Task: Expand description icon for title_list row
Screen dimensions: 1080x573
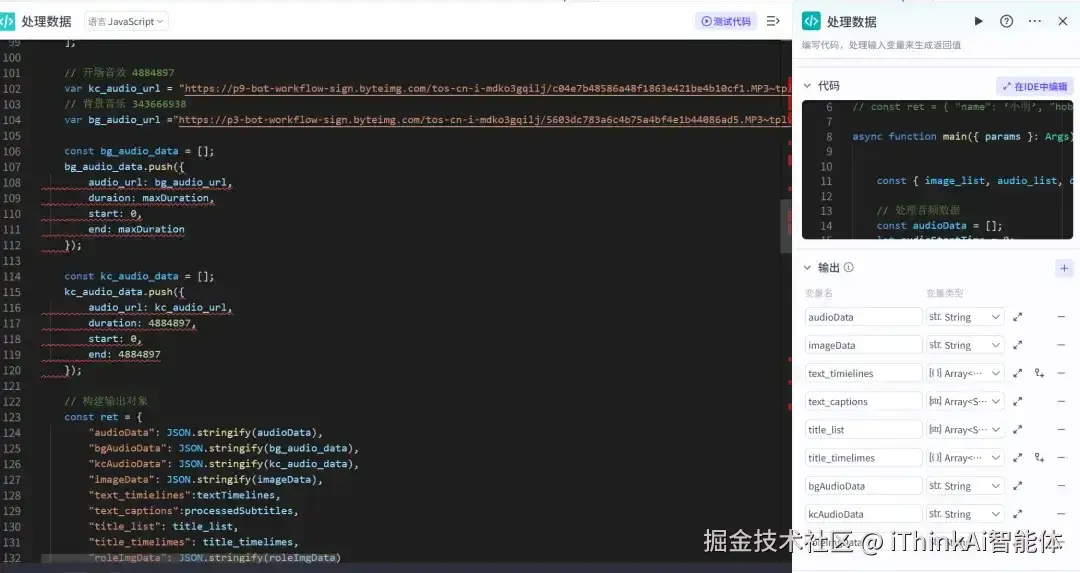Action: (x=1017, y=430)
